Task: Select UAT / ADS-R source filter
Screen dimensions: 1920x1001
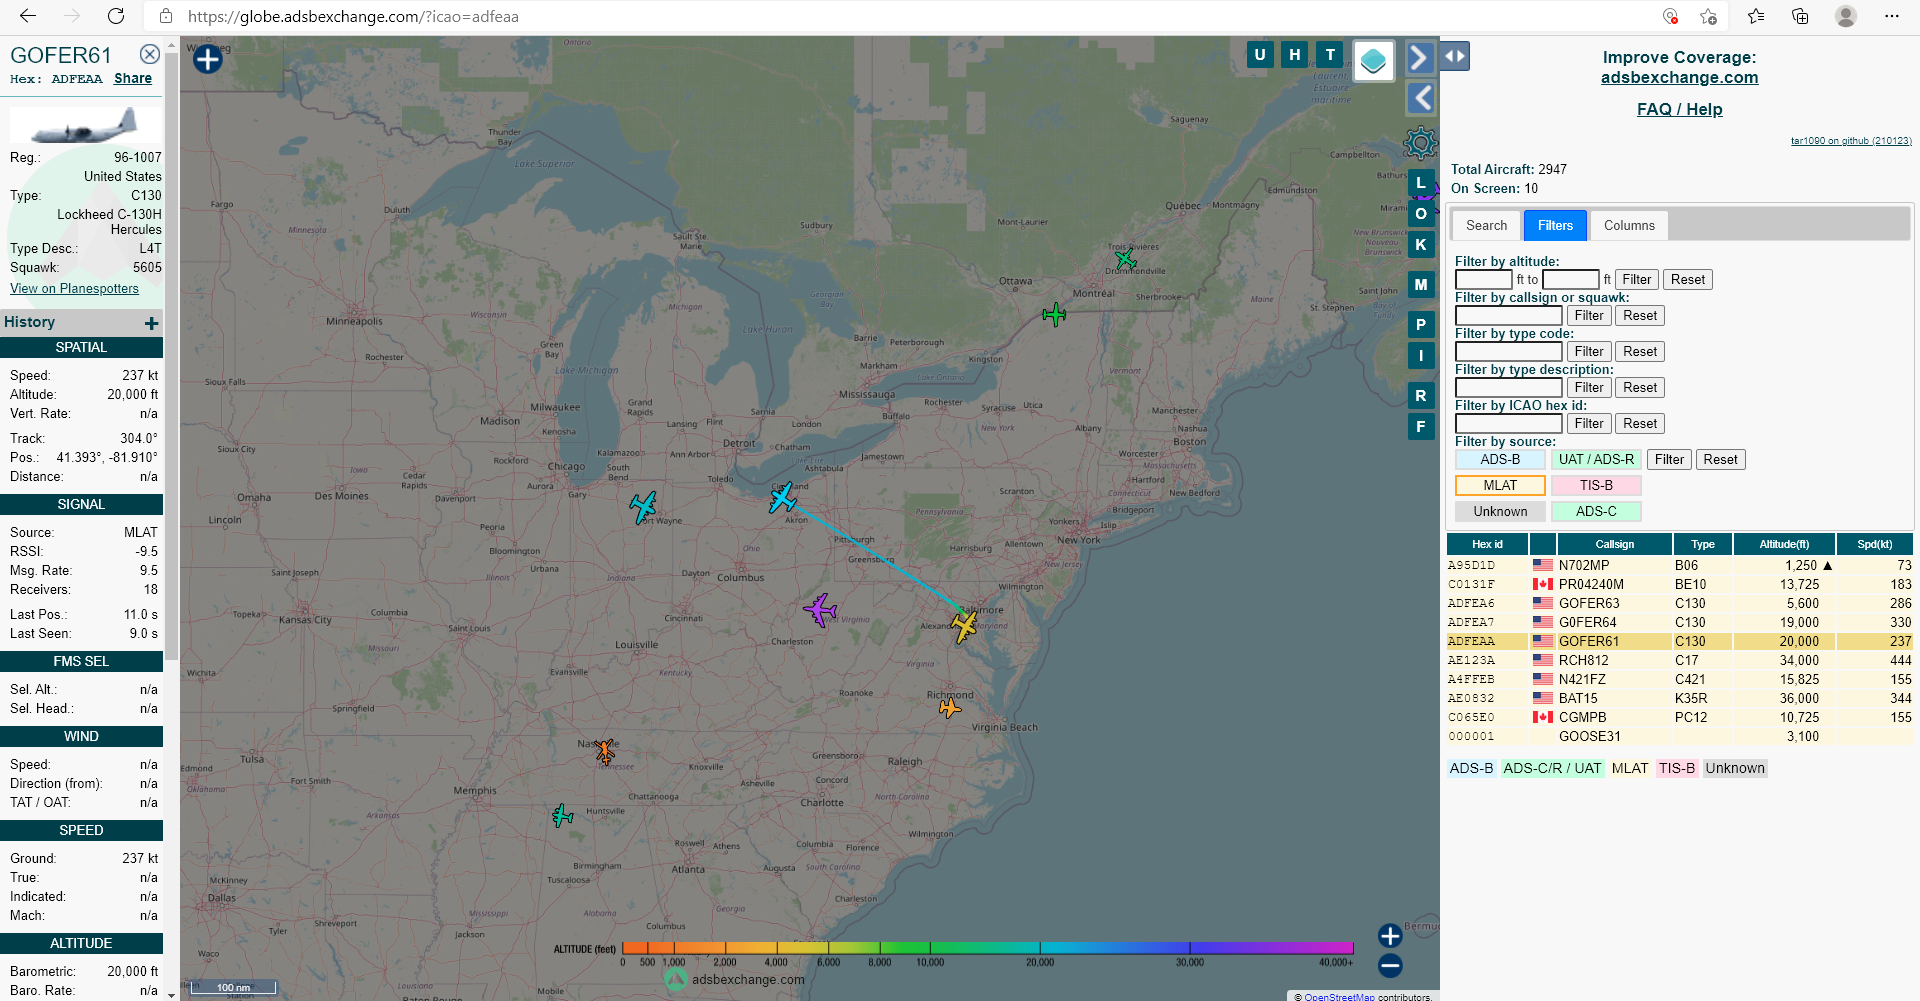Action: [1596, 460]
